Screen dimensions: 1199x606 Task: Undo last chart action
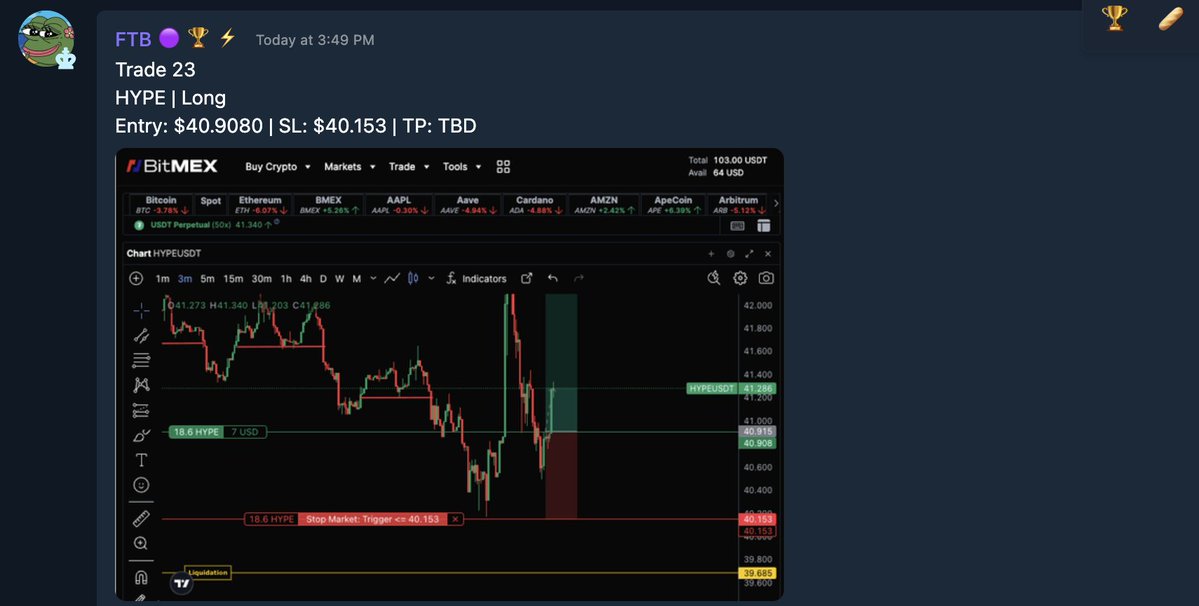click(553, 279)
